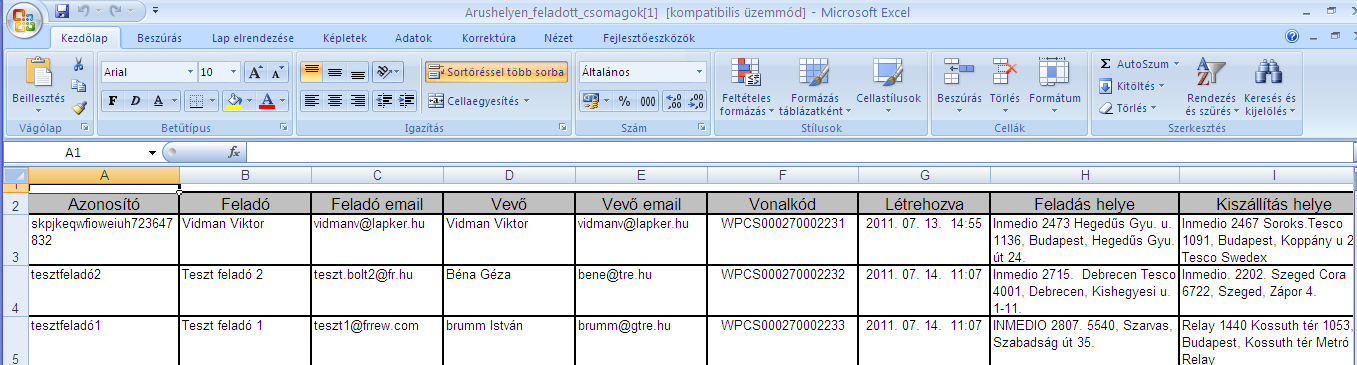Toggle bottom vertical alignment

(x=358, y=72)
